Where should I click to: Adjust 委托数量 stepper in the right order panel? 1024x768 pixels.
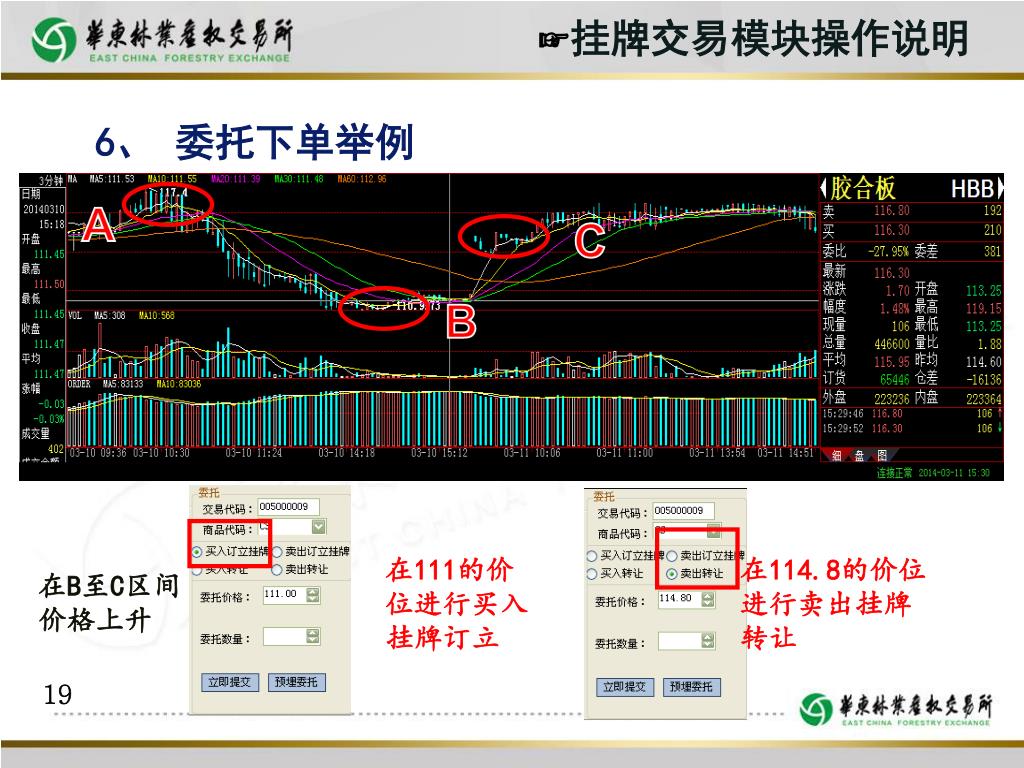(x=708, y=641)
